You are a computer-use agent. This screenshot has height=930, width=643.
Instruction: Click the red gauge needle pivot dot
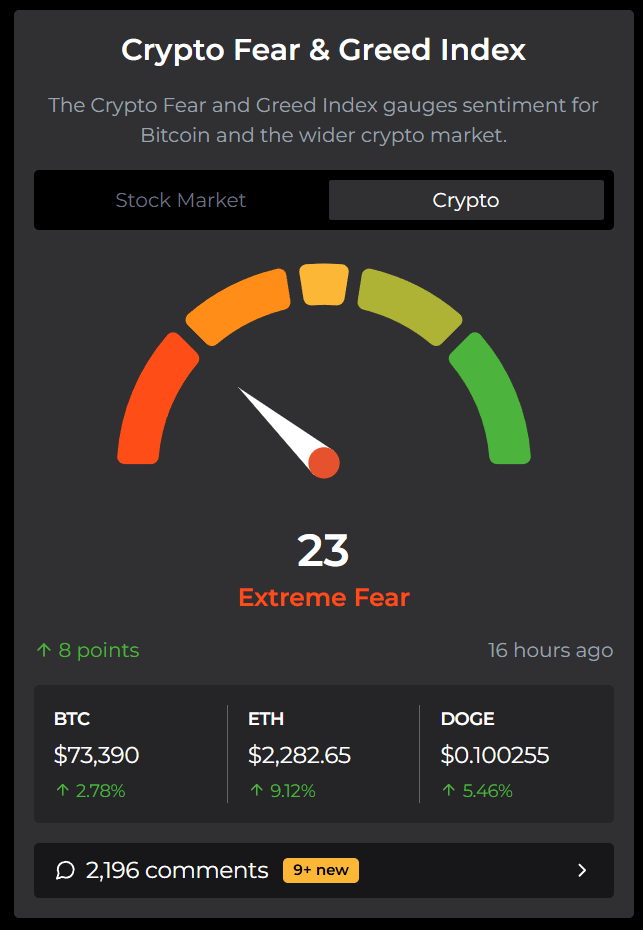point(324,463)
